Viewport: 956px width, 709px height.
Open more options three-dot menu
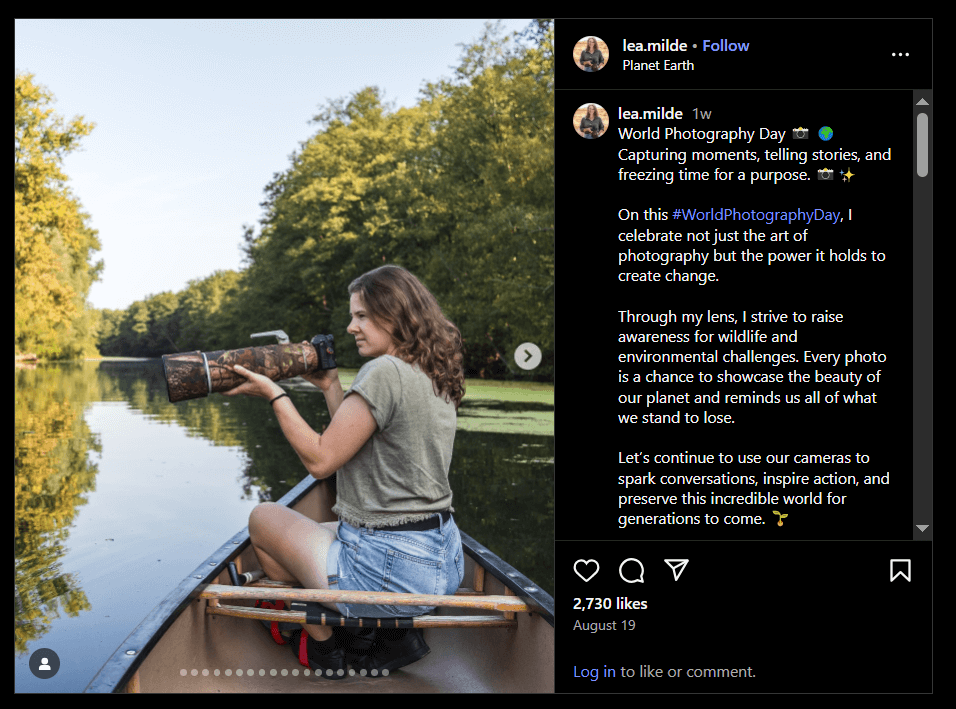click(x=900, y=54)
